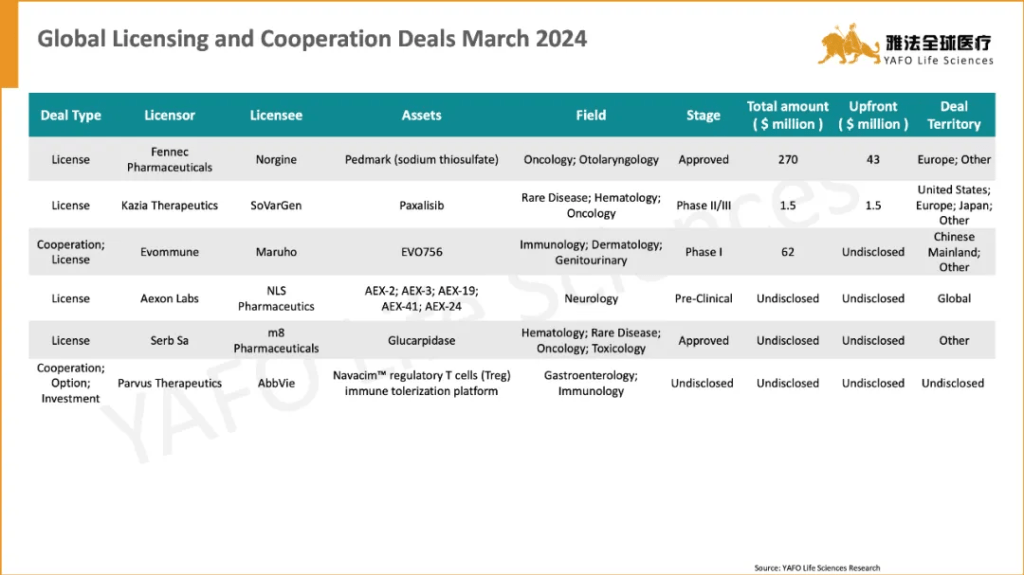Click the 'Source: YAFO Life Sciences Research' footnote
1024x575 pixels.
click(x=817, y=568)
